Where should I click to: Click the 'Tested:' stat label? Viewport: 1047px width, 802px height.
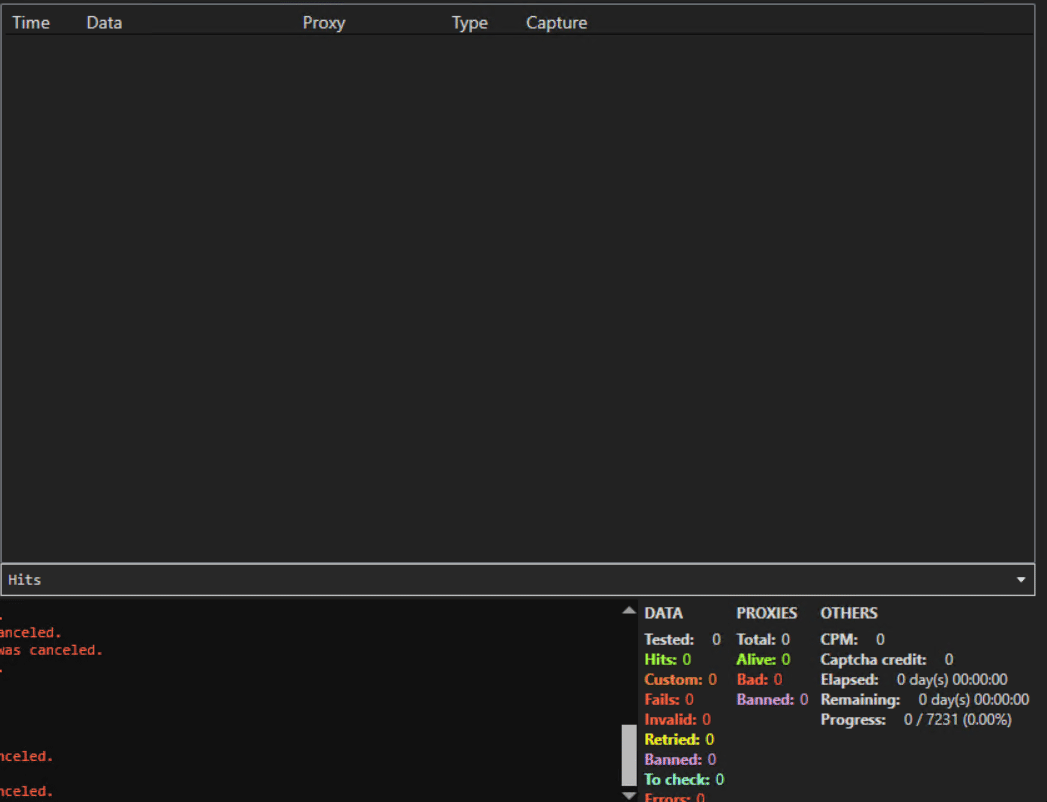click(669, 639)
